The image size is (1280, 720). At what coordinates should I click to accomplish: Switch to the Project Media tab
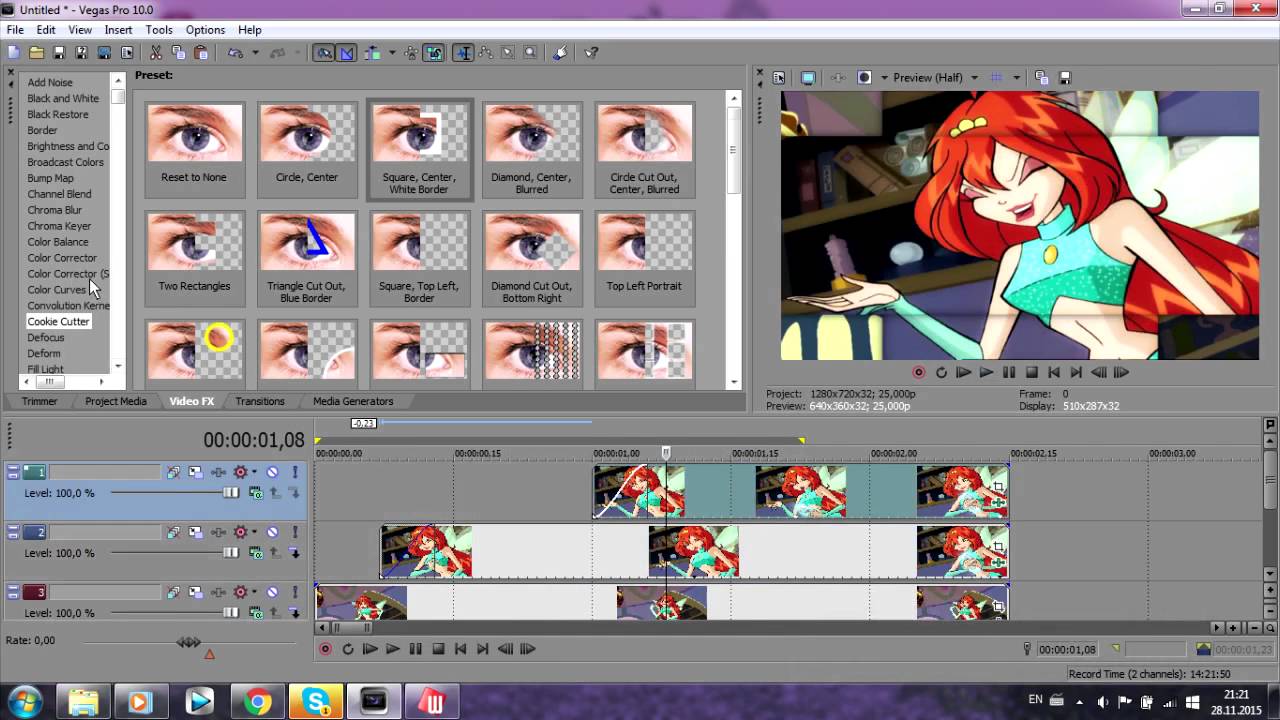tap(116, 401)
